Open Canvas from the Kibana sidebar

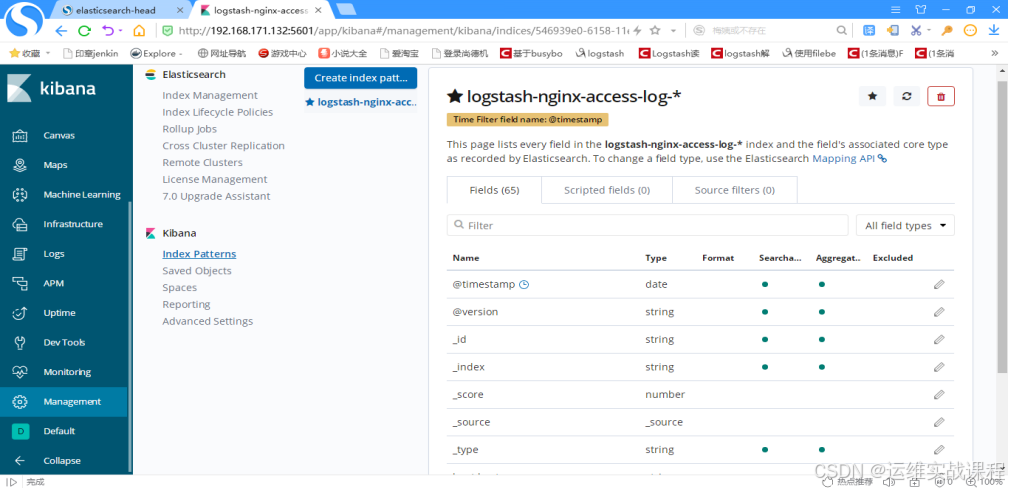coord(59,136)
